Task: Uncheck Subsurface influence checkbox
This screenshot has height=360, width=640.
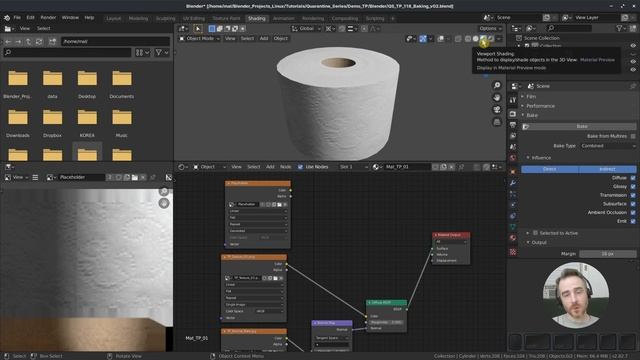Action: coord(633,204)
